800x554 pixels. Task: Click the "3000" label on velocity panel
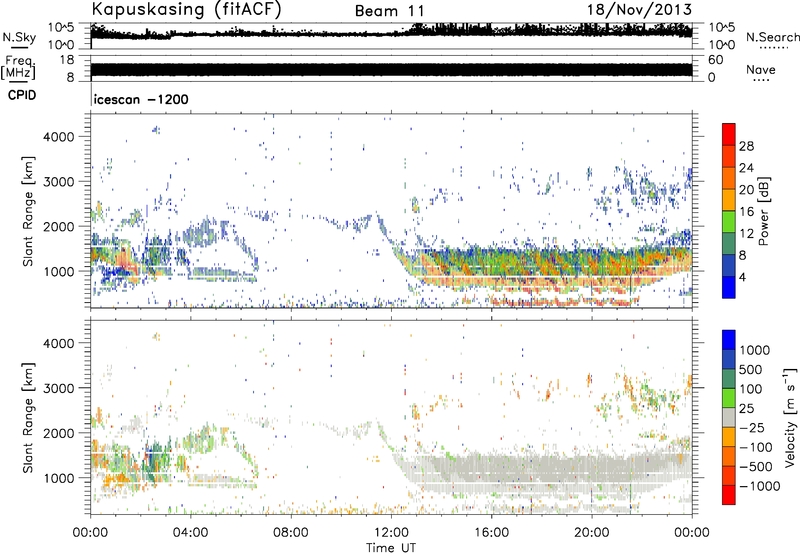click(x=58, y=388)
